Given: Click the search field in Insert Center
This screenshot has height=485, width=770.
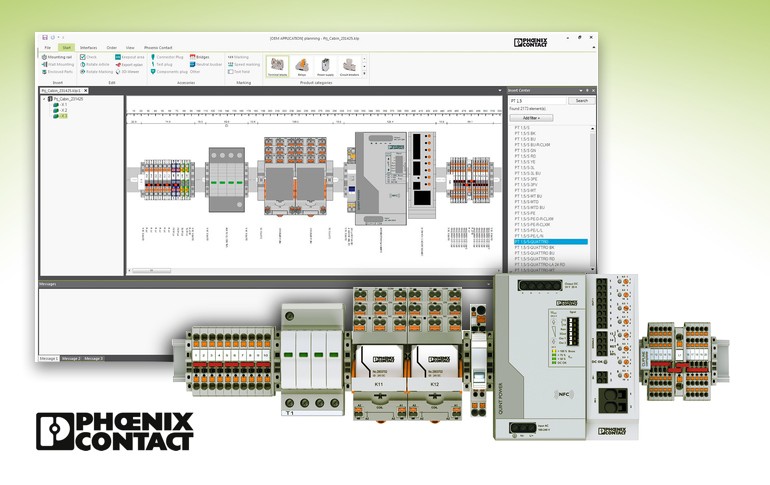Looking at the screenshot, I should click(537, 101).
